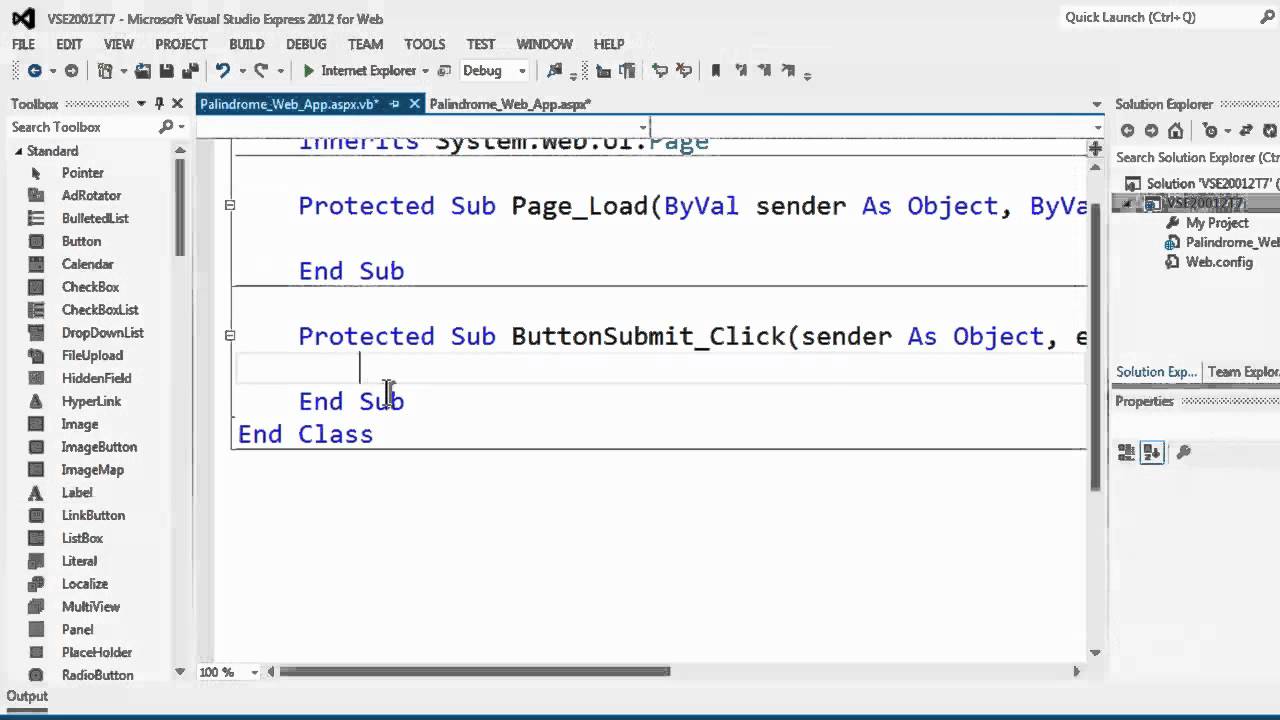The width and height of the screenshot is (1280, 720).
Task: Undo the last action
Action: (x=222, y=71)
